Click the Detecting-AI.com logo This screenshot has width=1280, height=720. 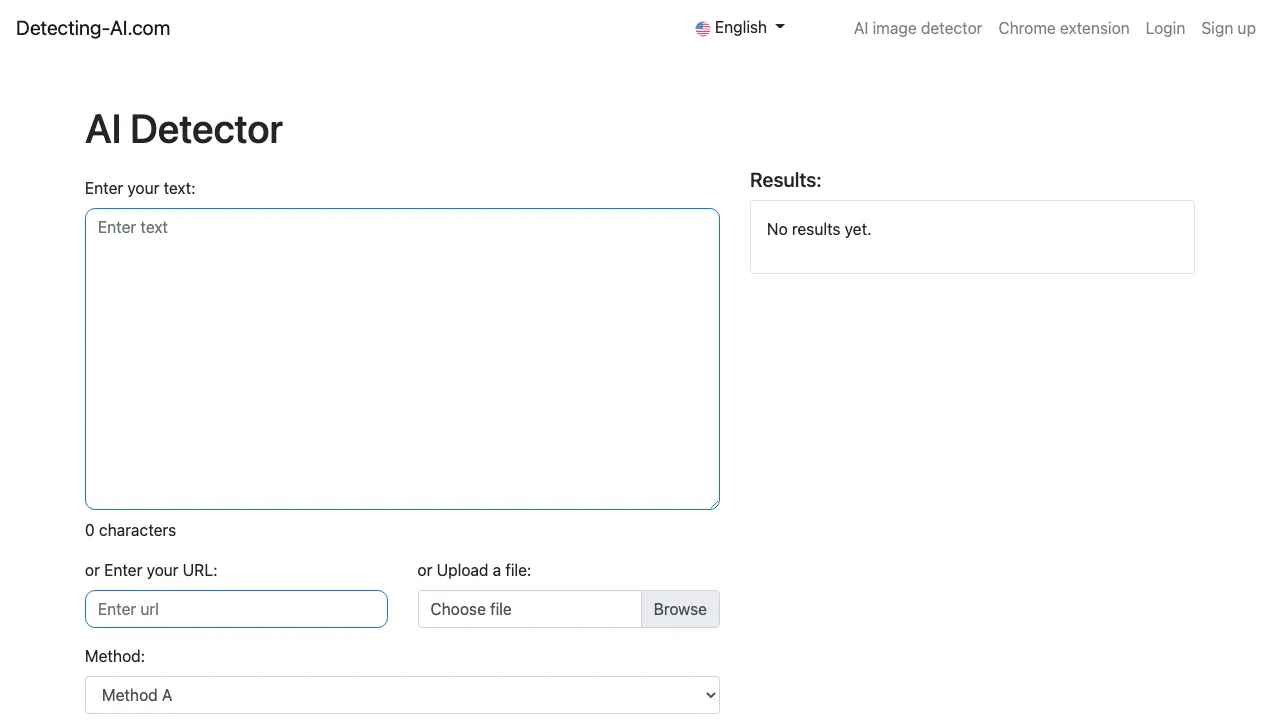tap(92, 27)
